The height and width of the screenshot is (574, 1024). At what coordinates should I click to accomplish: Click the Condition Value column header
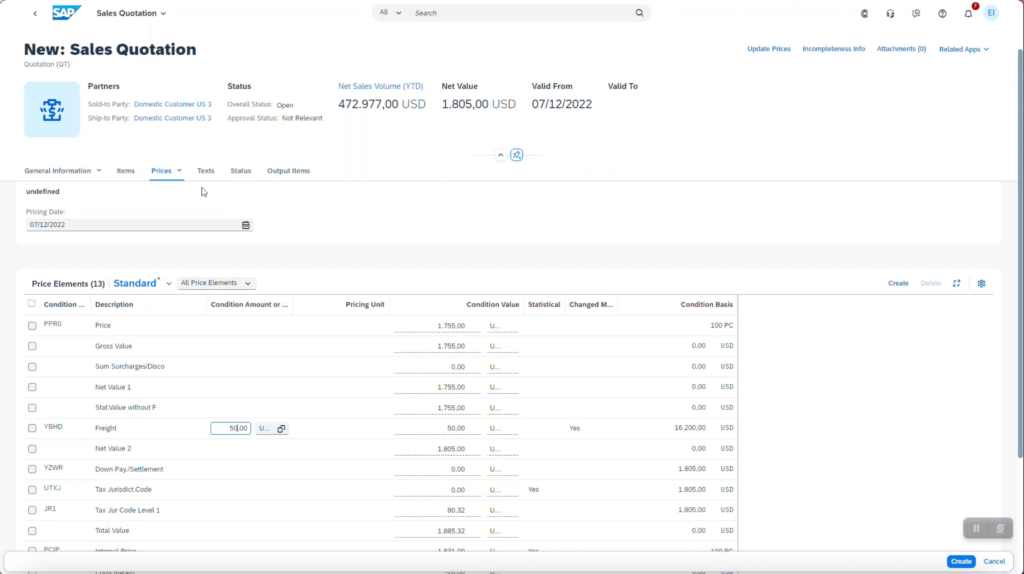click(x=492, y=304)
